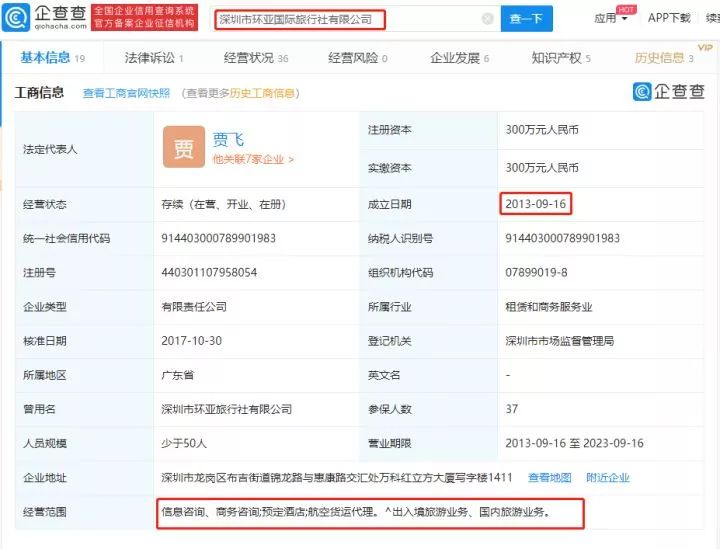The height and width of the screenshot is (549, 720).
Task: Open the 历史信息 VIP tab
Action: 664,58
